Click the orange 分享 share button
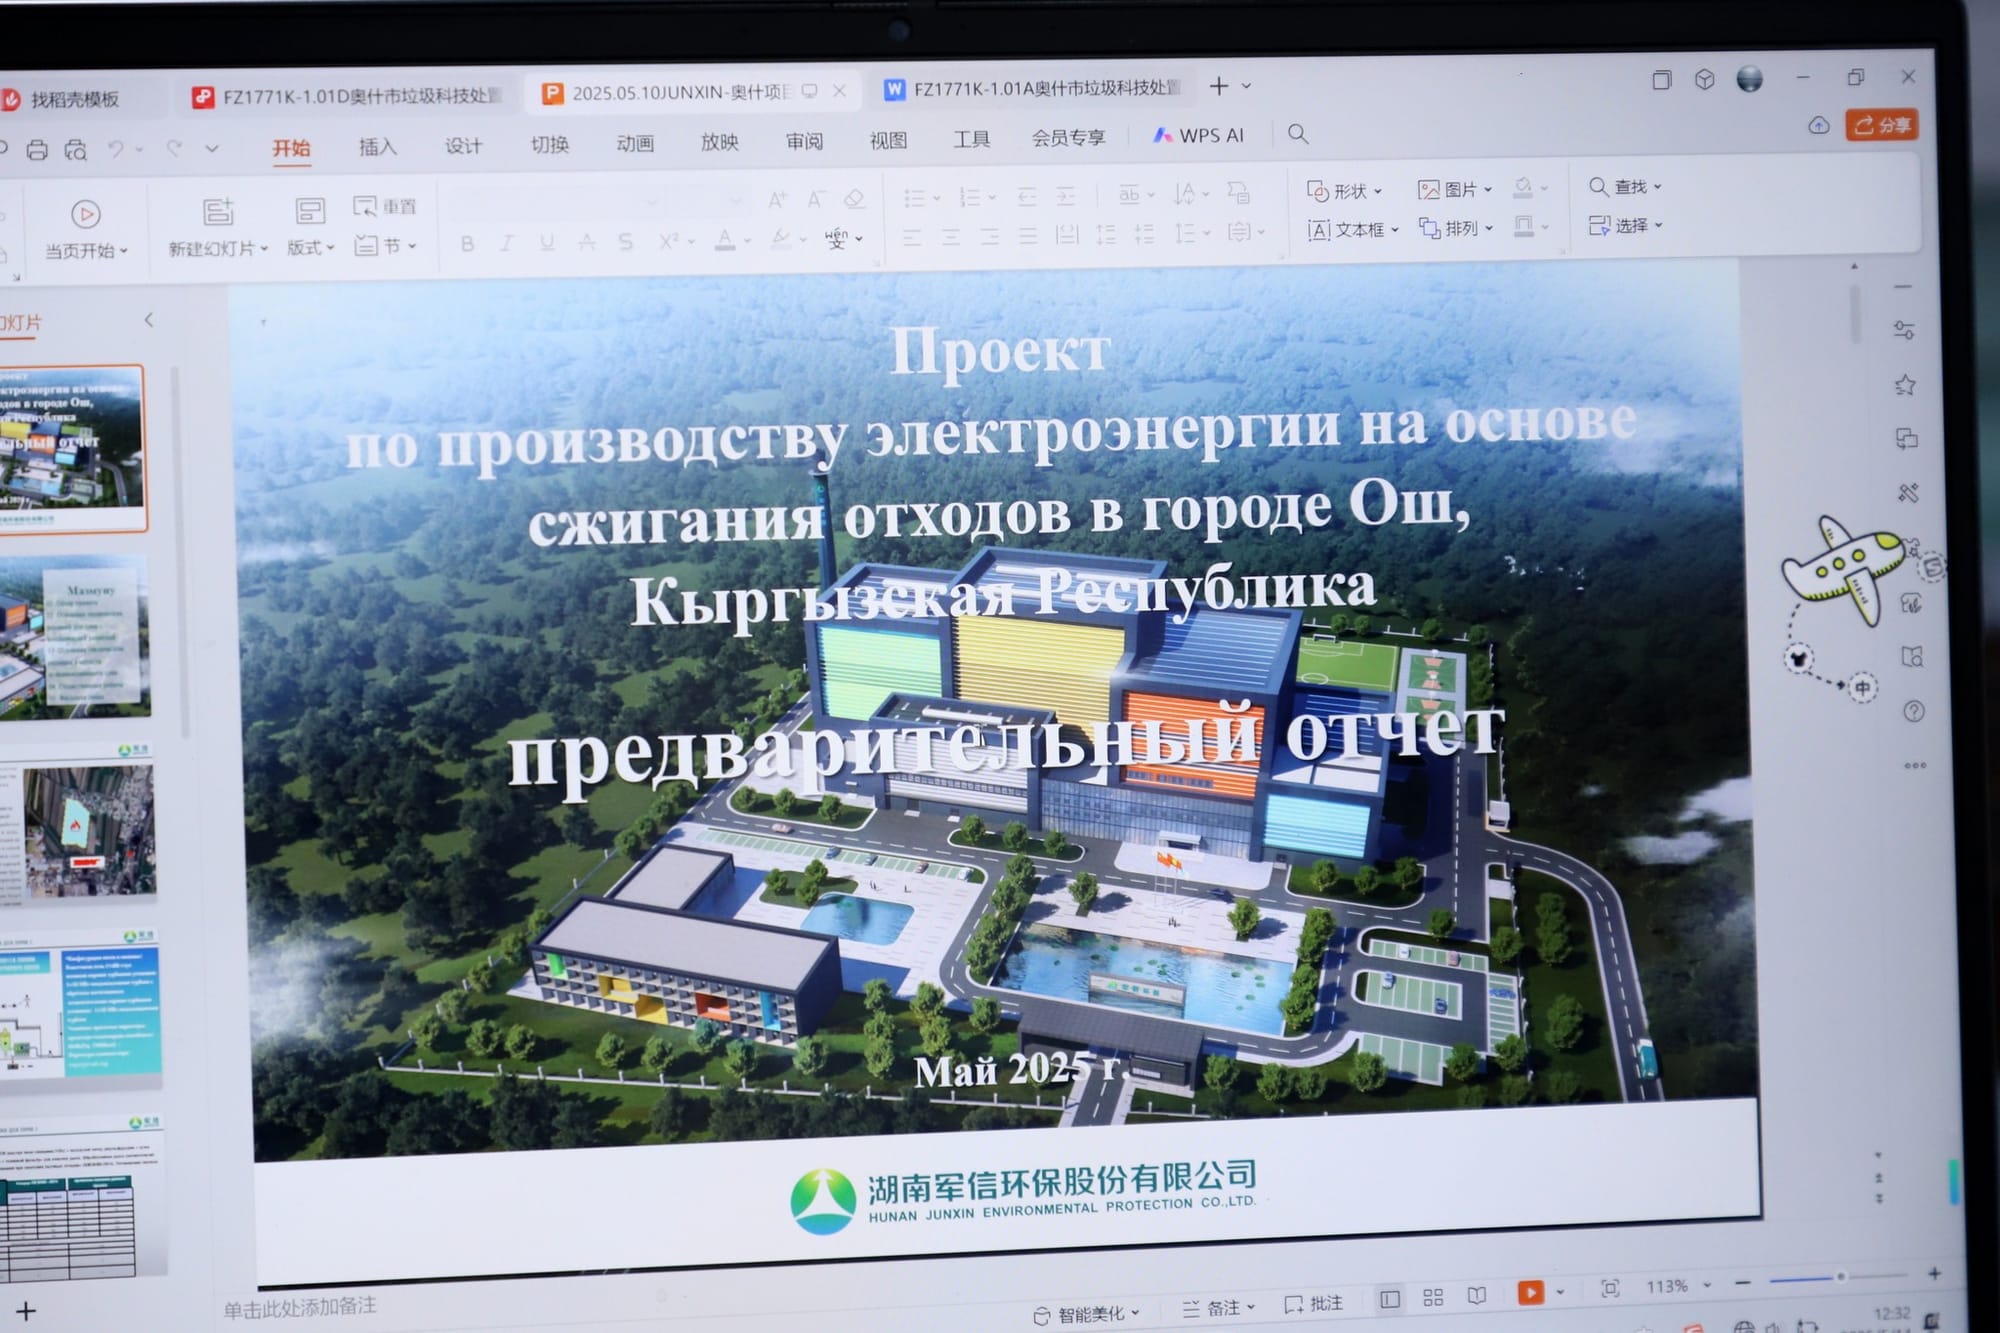The width and height of the screenshot is (2000, 1333). (x=1882, y=125)
